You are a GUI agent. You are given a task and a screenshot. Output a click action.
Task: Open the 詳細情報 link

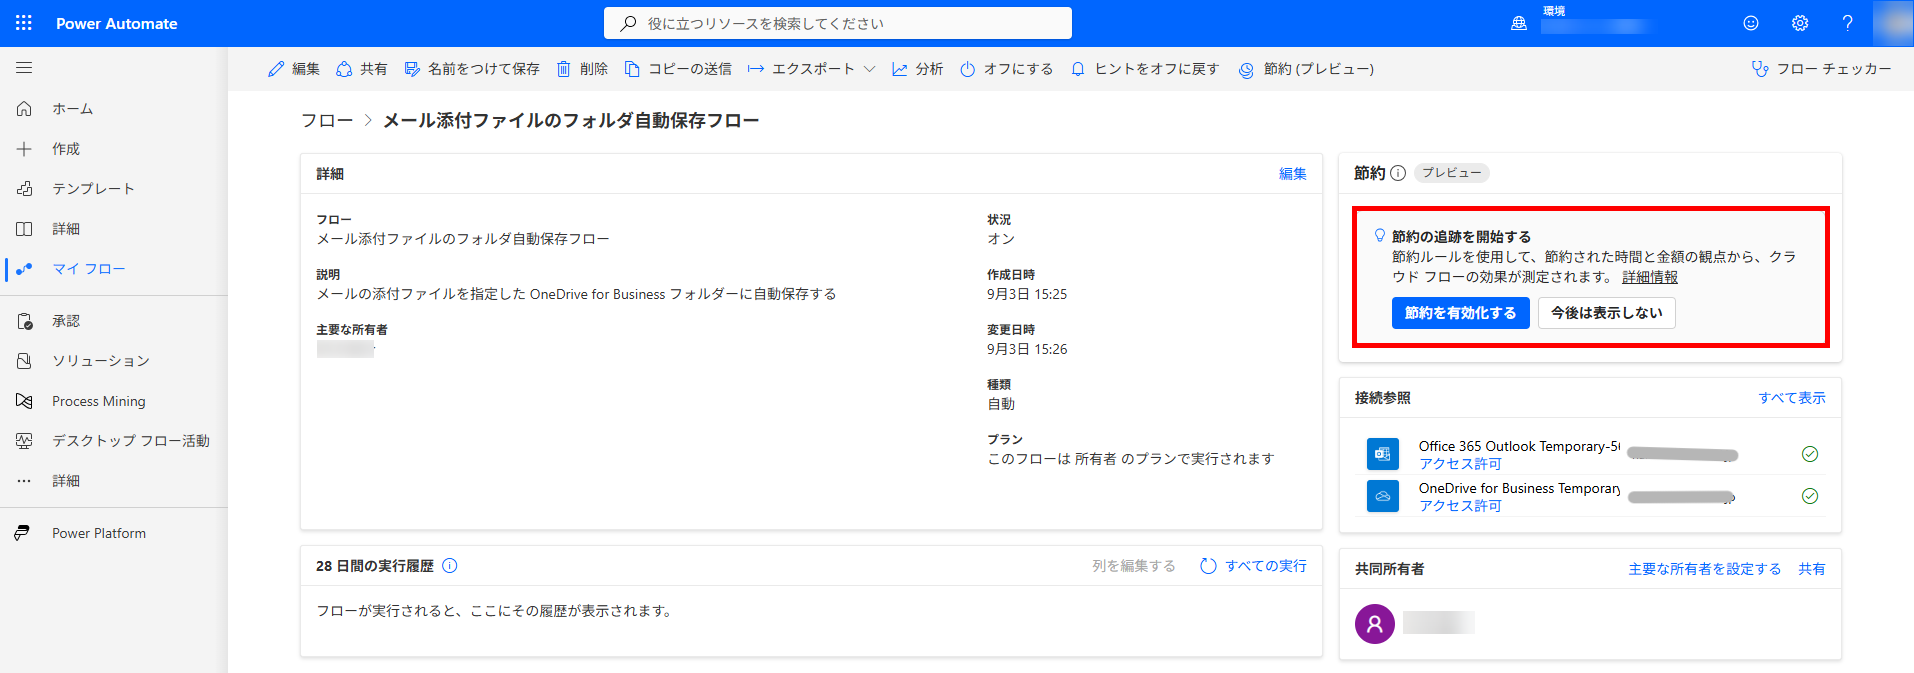1650,277
